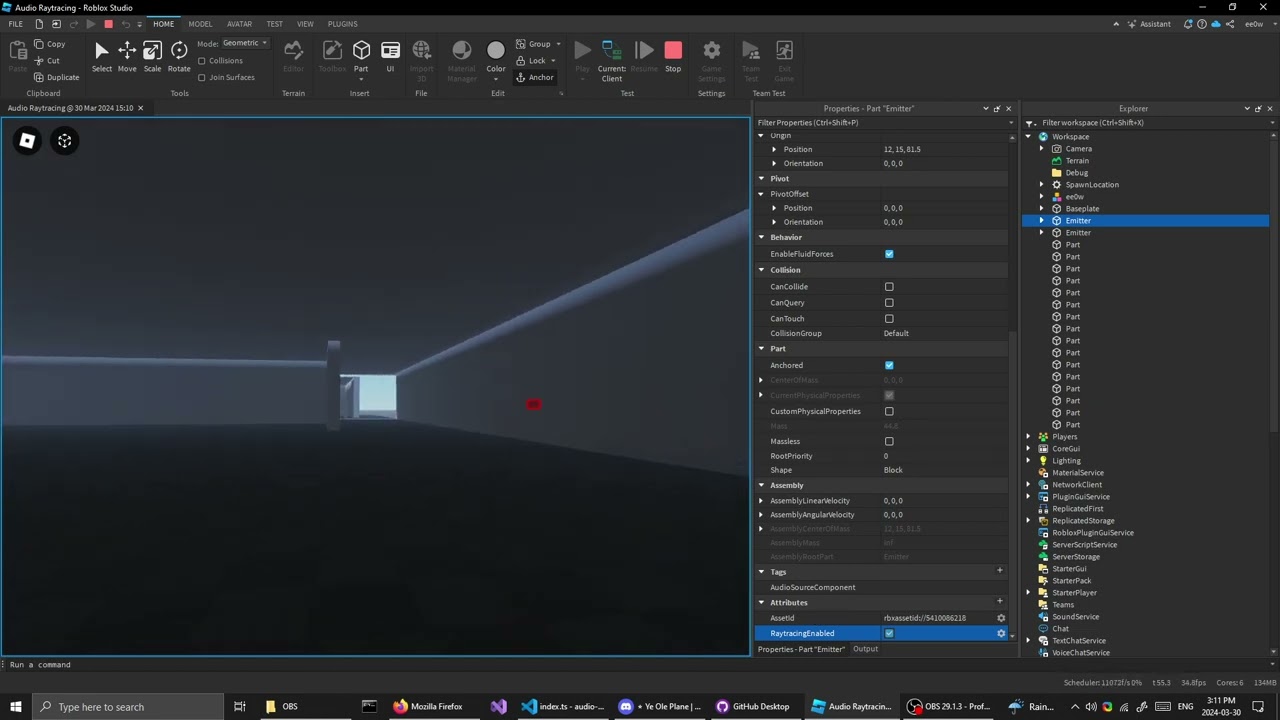Open the Assistant panel
This screenshot has height=720, width=1280.
pyautogui.click(x=1149, y=24)
